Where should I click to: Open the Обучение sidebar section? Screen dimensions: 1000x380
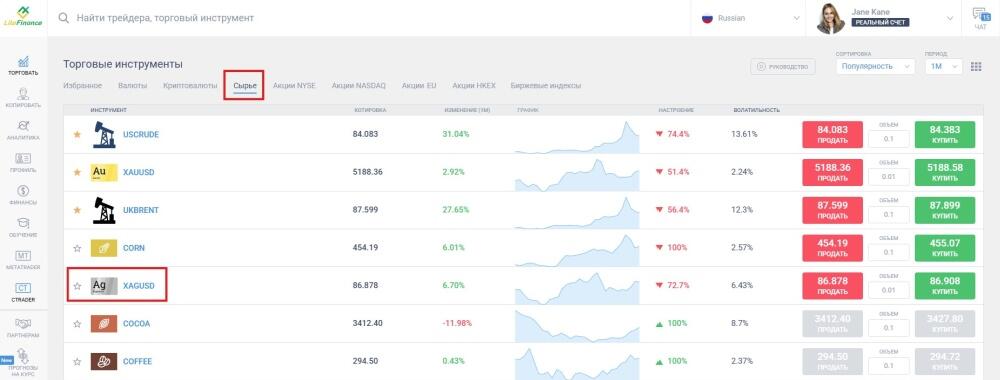coord(23,228)
